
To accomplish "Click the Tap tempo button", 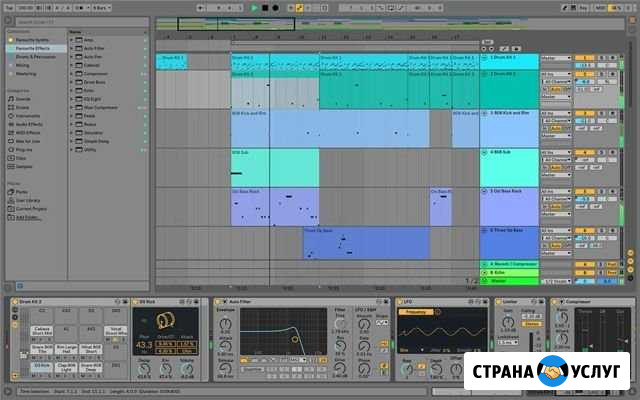I will pyautogui.click(x=9, y=8).
